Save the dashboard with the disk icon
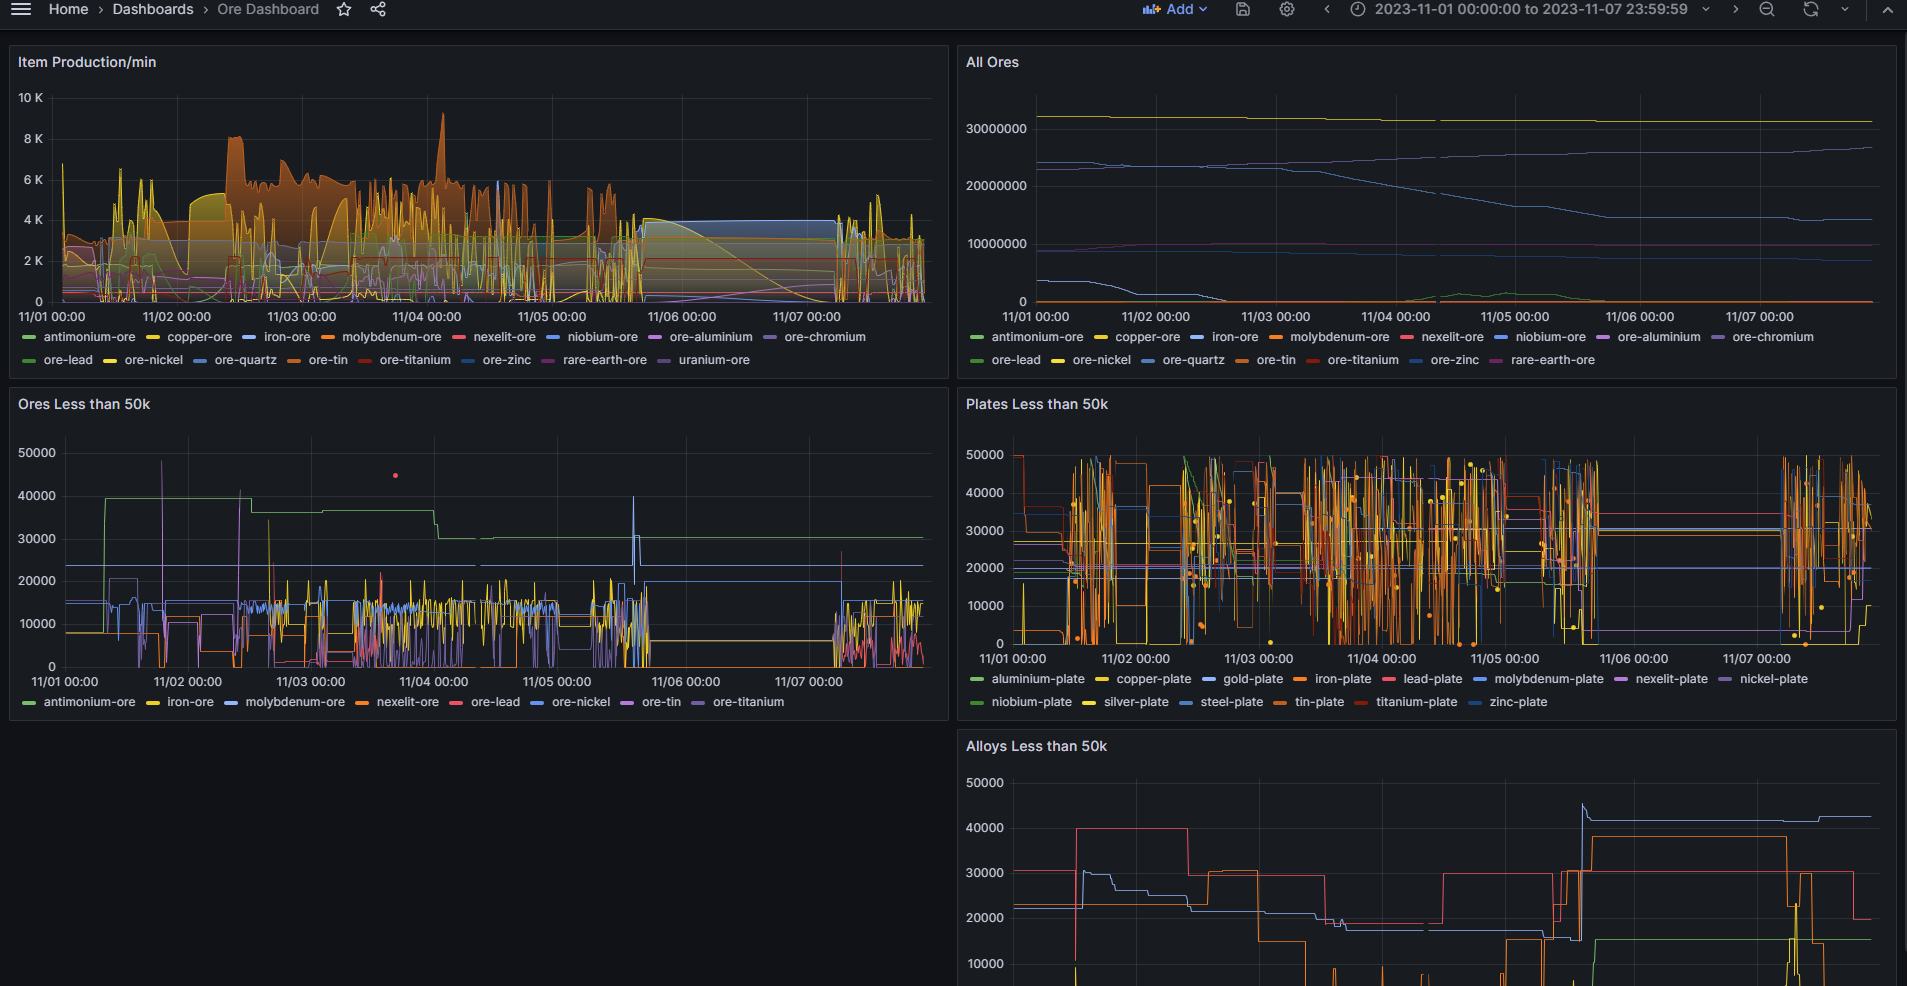1907x986 pixels. [x=1243, y=9]
